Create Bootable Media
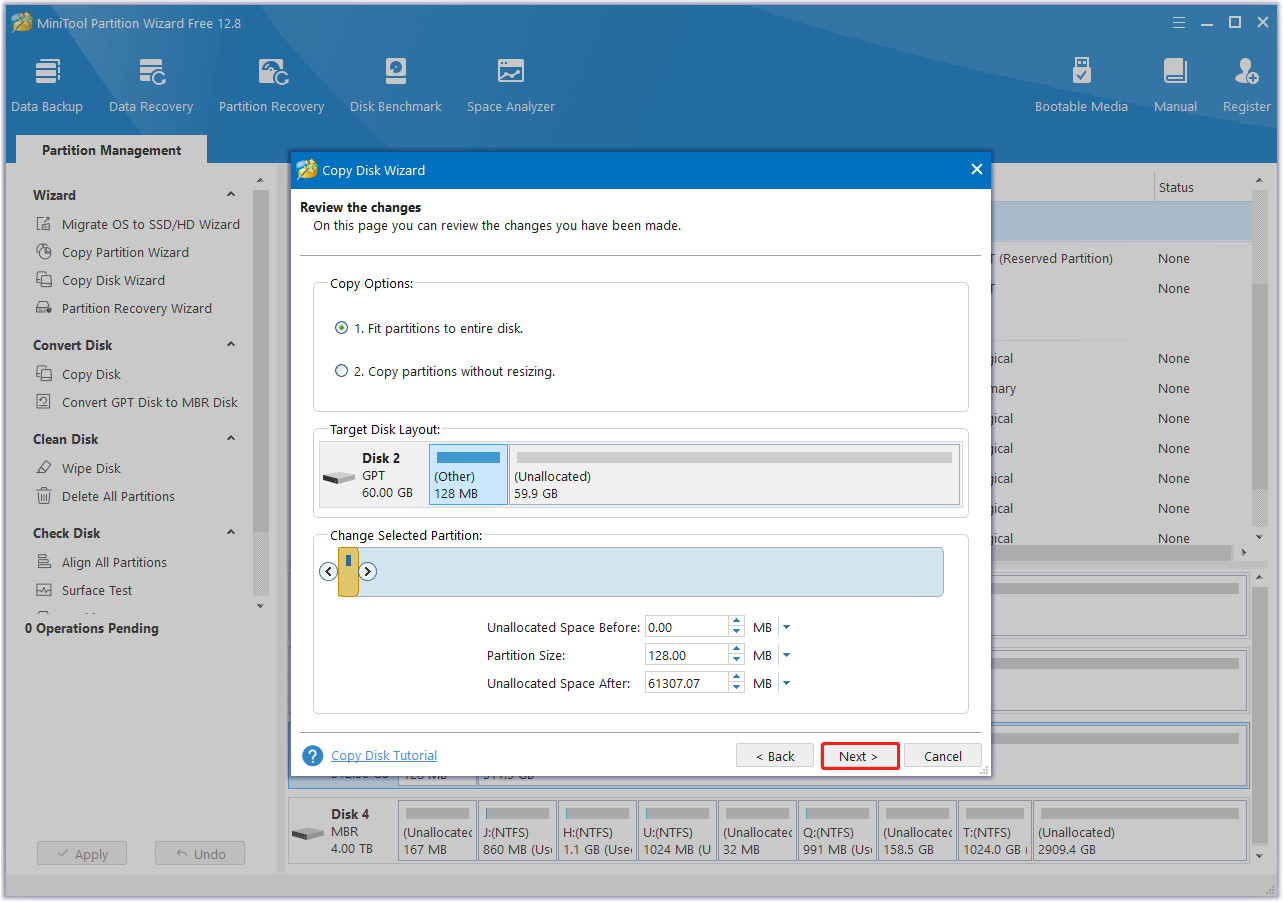This screenshot has width=1283, height=902. click(x=1081, y=85)
